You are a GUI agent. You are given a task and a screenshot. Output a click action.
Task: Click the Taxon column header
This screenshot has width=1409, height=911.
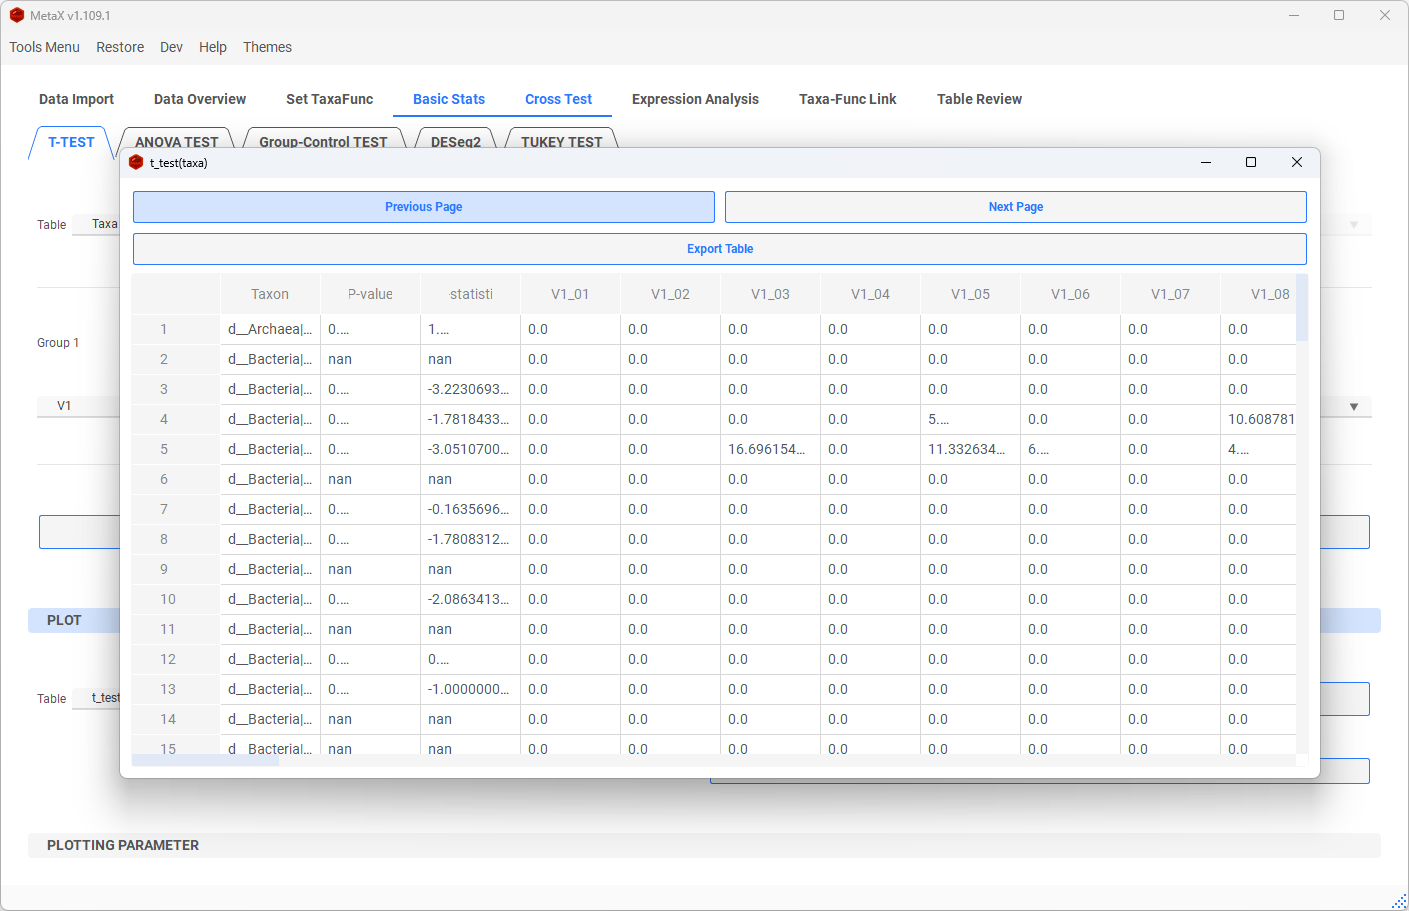click(x=270, y=294)
